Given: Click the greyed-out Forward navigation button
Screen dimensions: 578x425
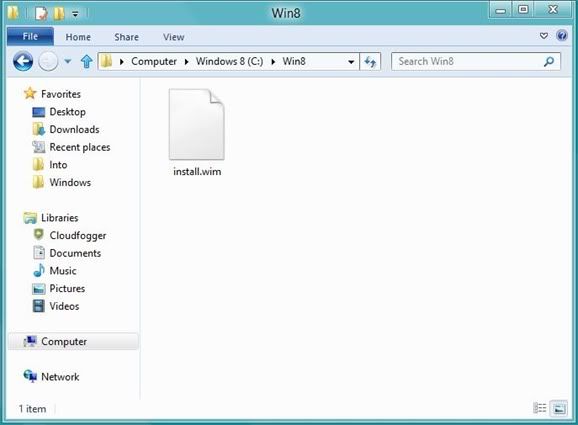Looking at the screenshot, I should point(48,61).
